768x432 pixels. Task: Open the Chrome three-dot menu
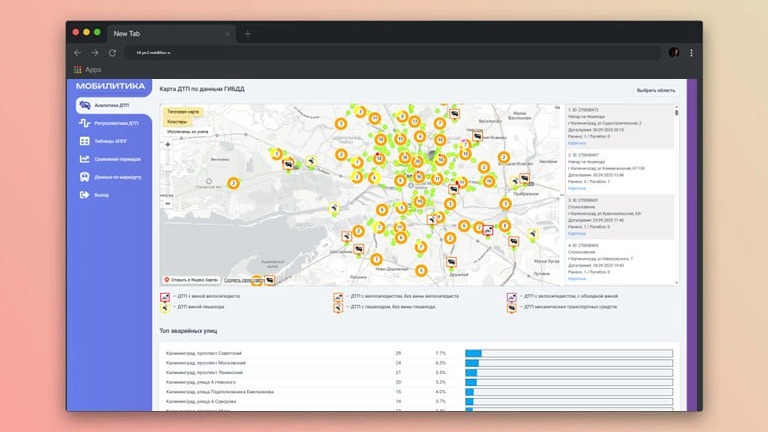(x=691, y=52)
